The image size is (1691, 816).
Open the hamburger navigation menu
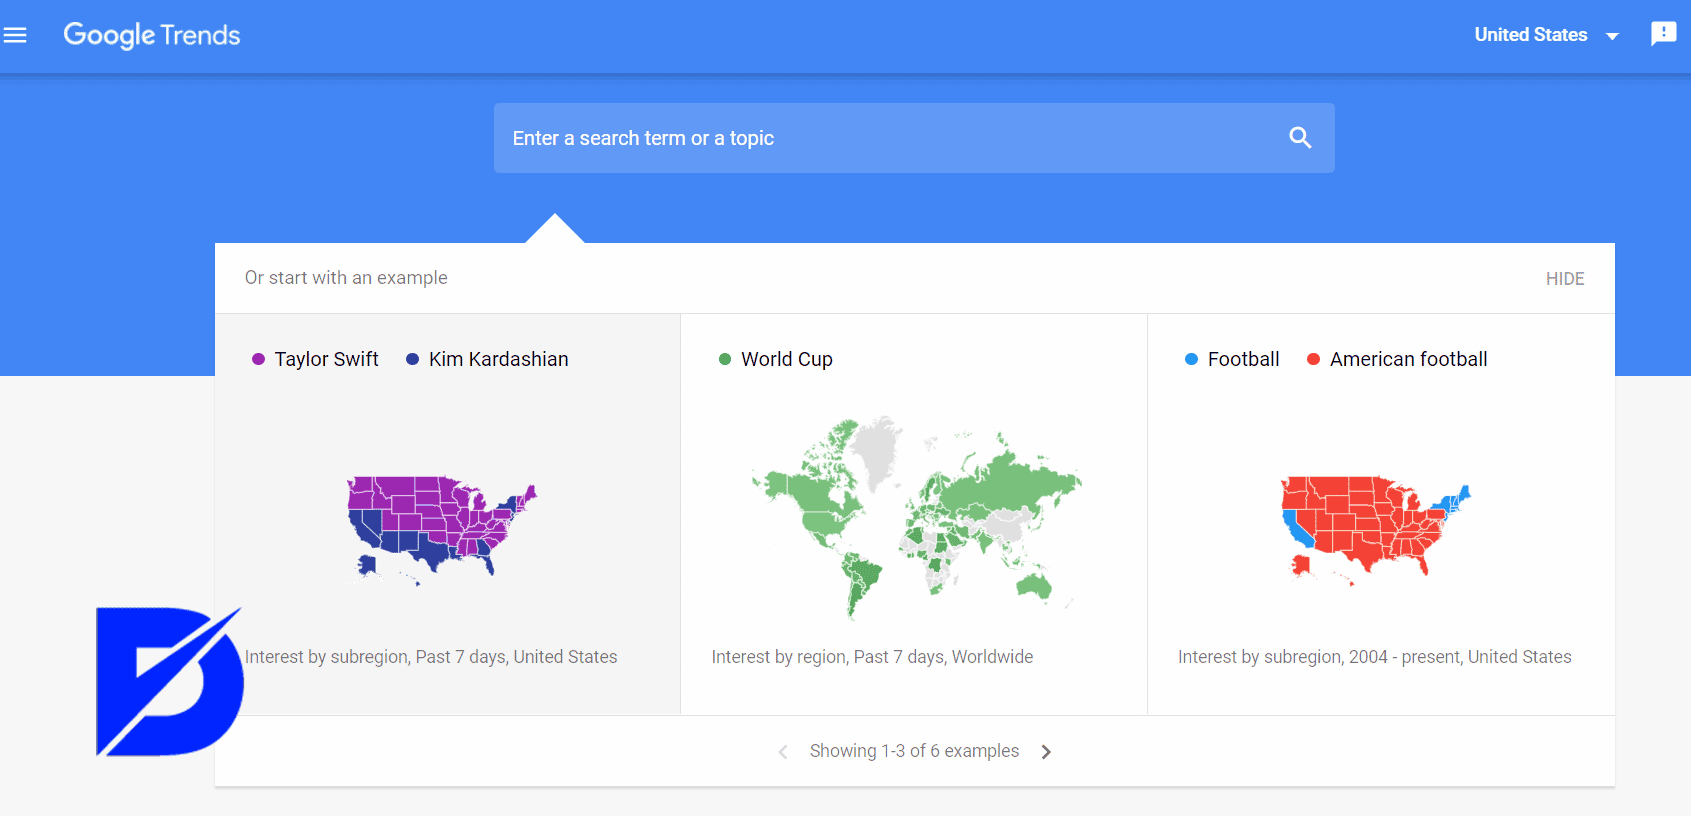point(15,36)
